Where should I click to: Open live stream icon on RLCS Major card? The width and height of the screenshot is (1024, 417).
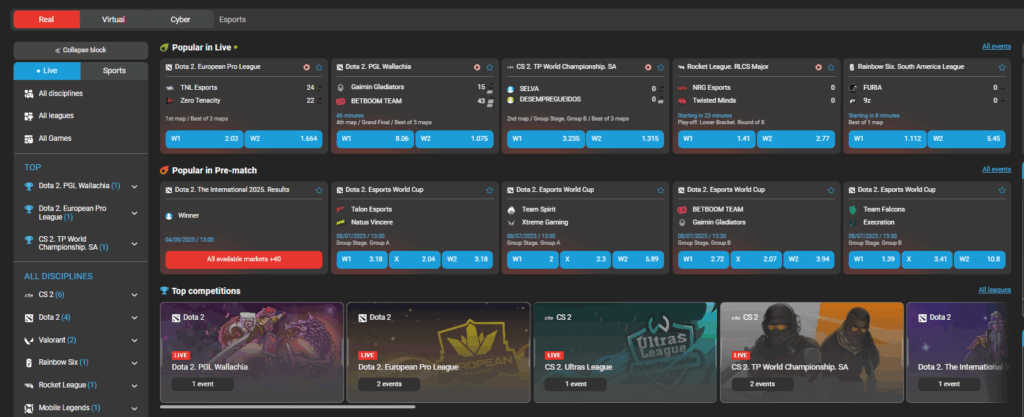coord(818,67)
